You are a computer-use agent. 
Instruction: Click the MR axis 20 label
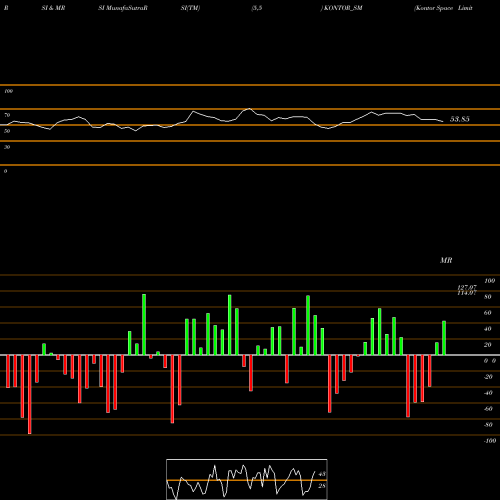click(487, 345)
